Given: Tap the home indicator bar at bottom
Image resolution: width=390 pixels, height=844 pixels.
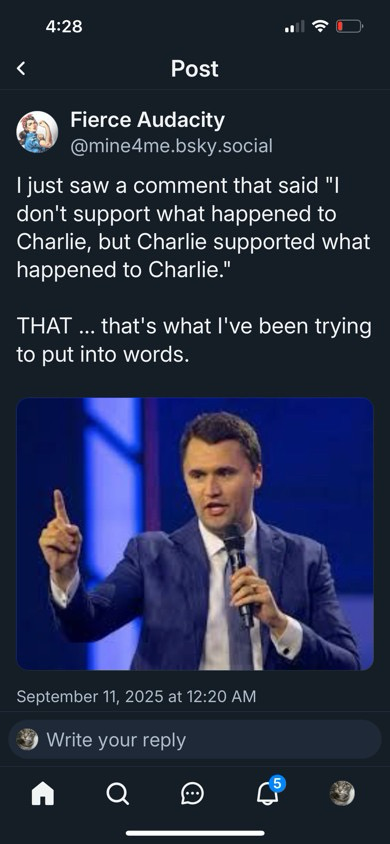Looking at the screenshot, I should click(195, 833).
